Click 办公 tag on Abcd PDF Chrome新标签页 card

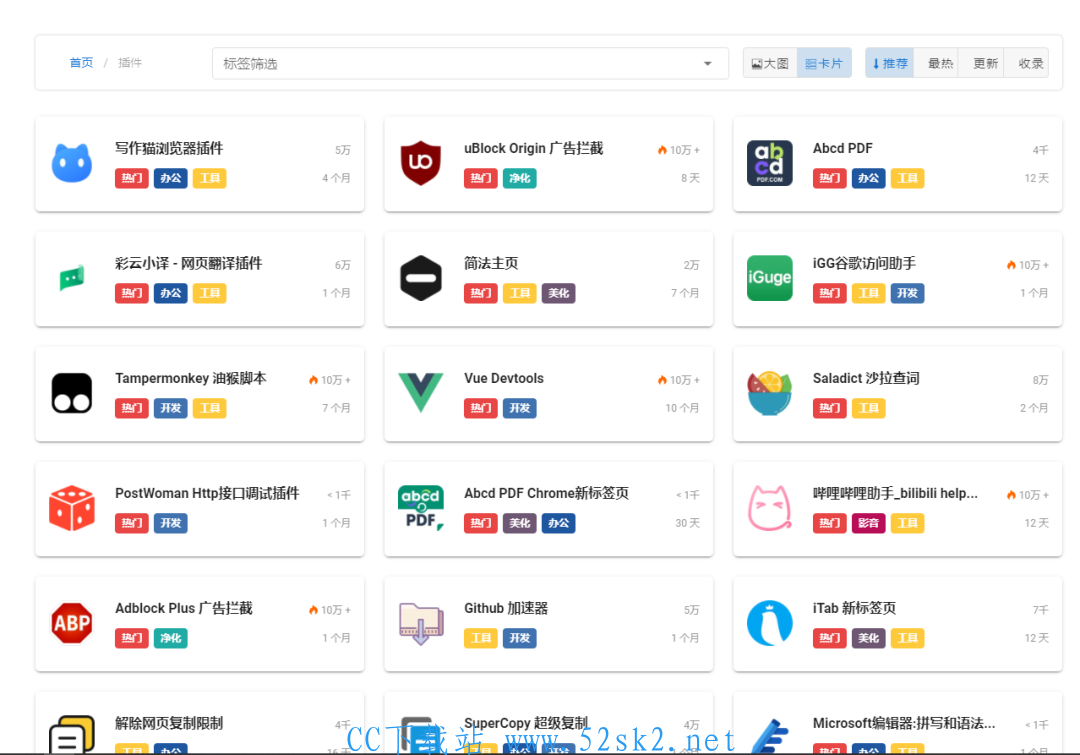point(559,524)
